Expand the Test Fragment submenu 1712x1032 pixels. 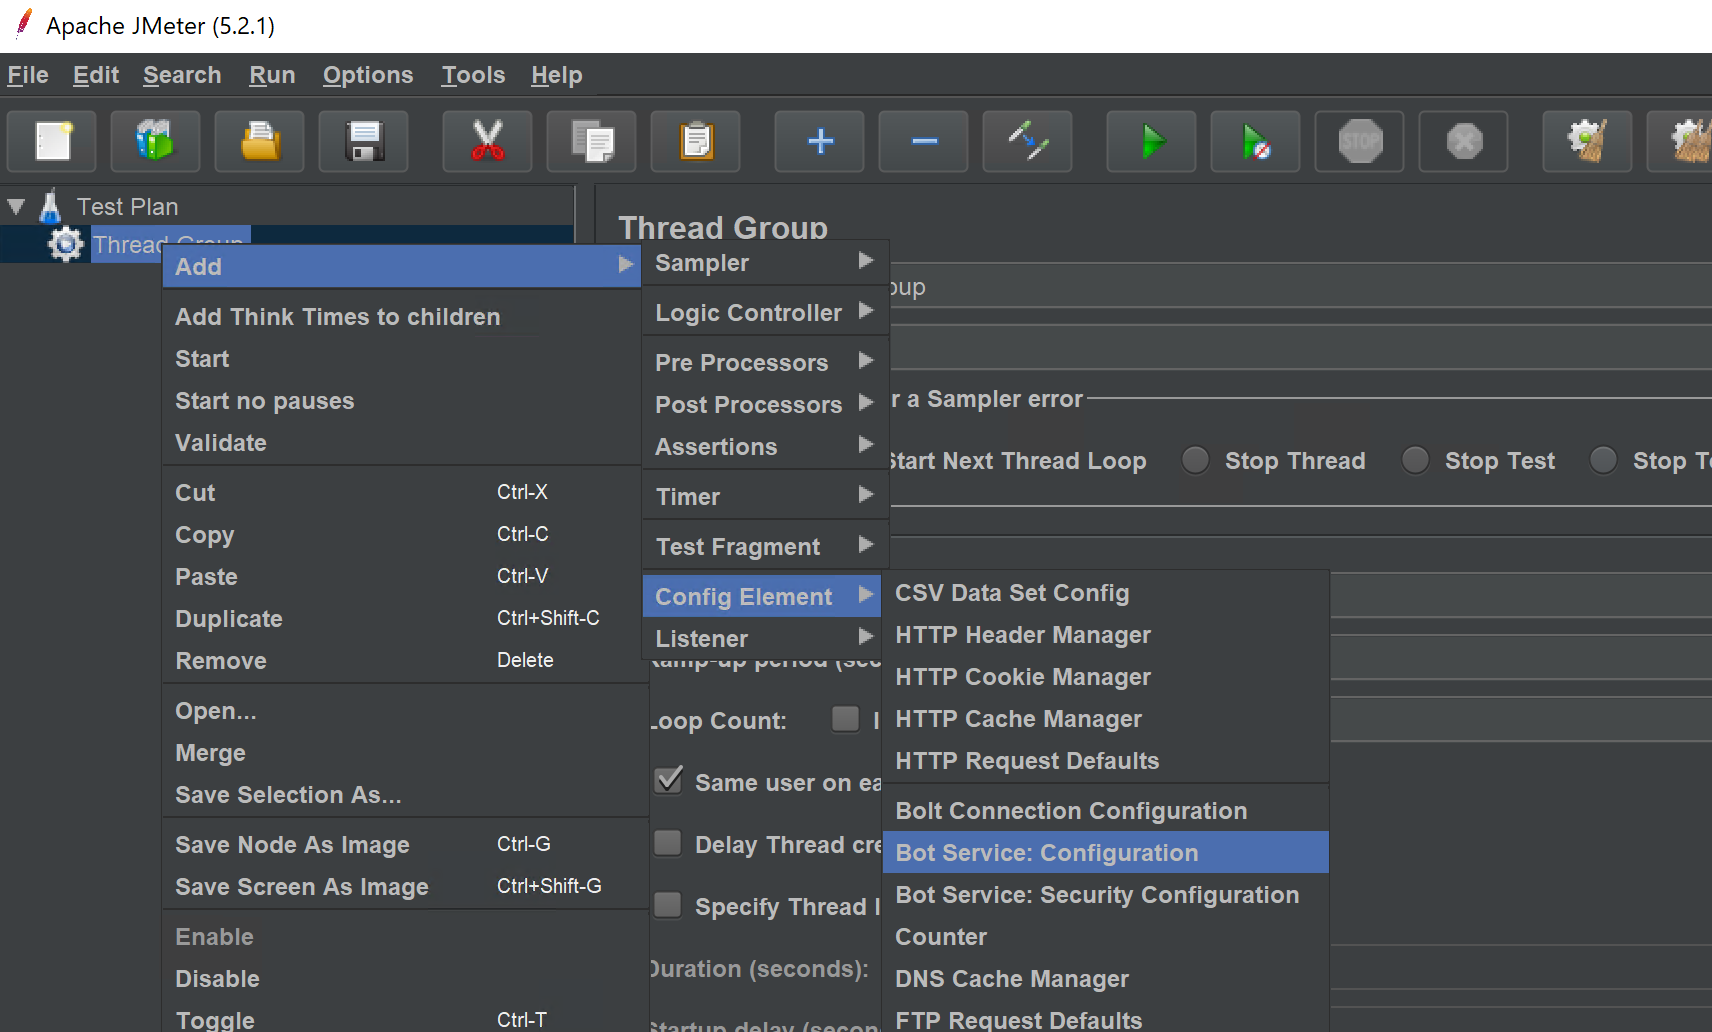765,546
